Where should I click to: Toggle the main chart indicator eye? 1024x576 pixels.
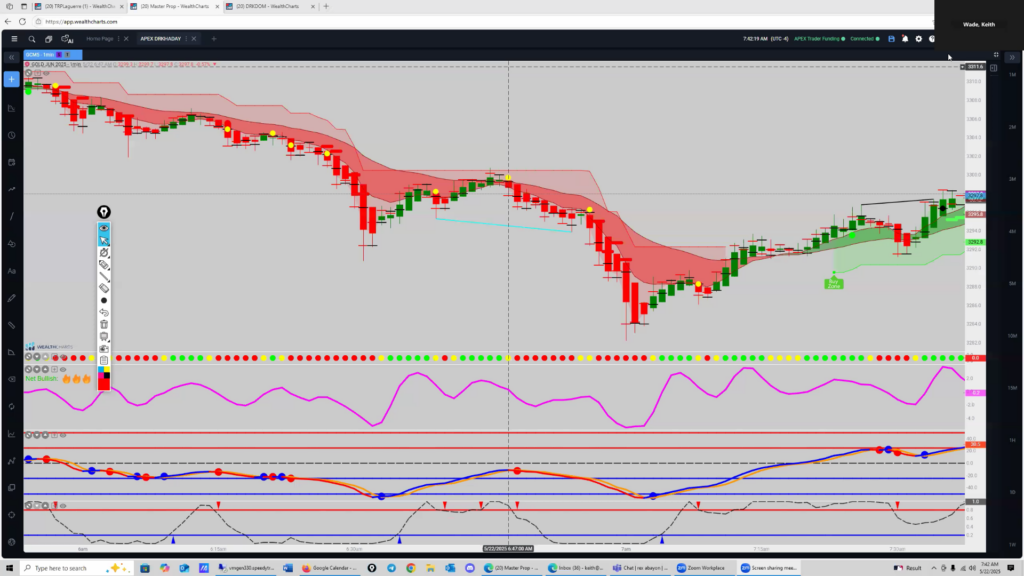46,73
